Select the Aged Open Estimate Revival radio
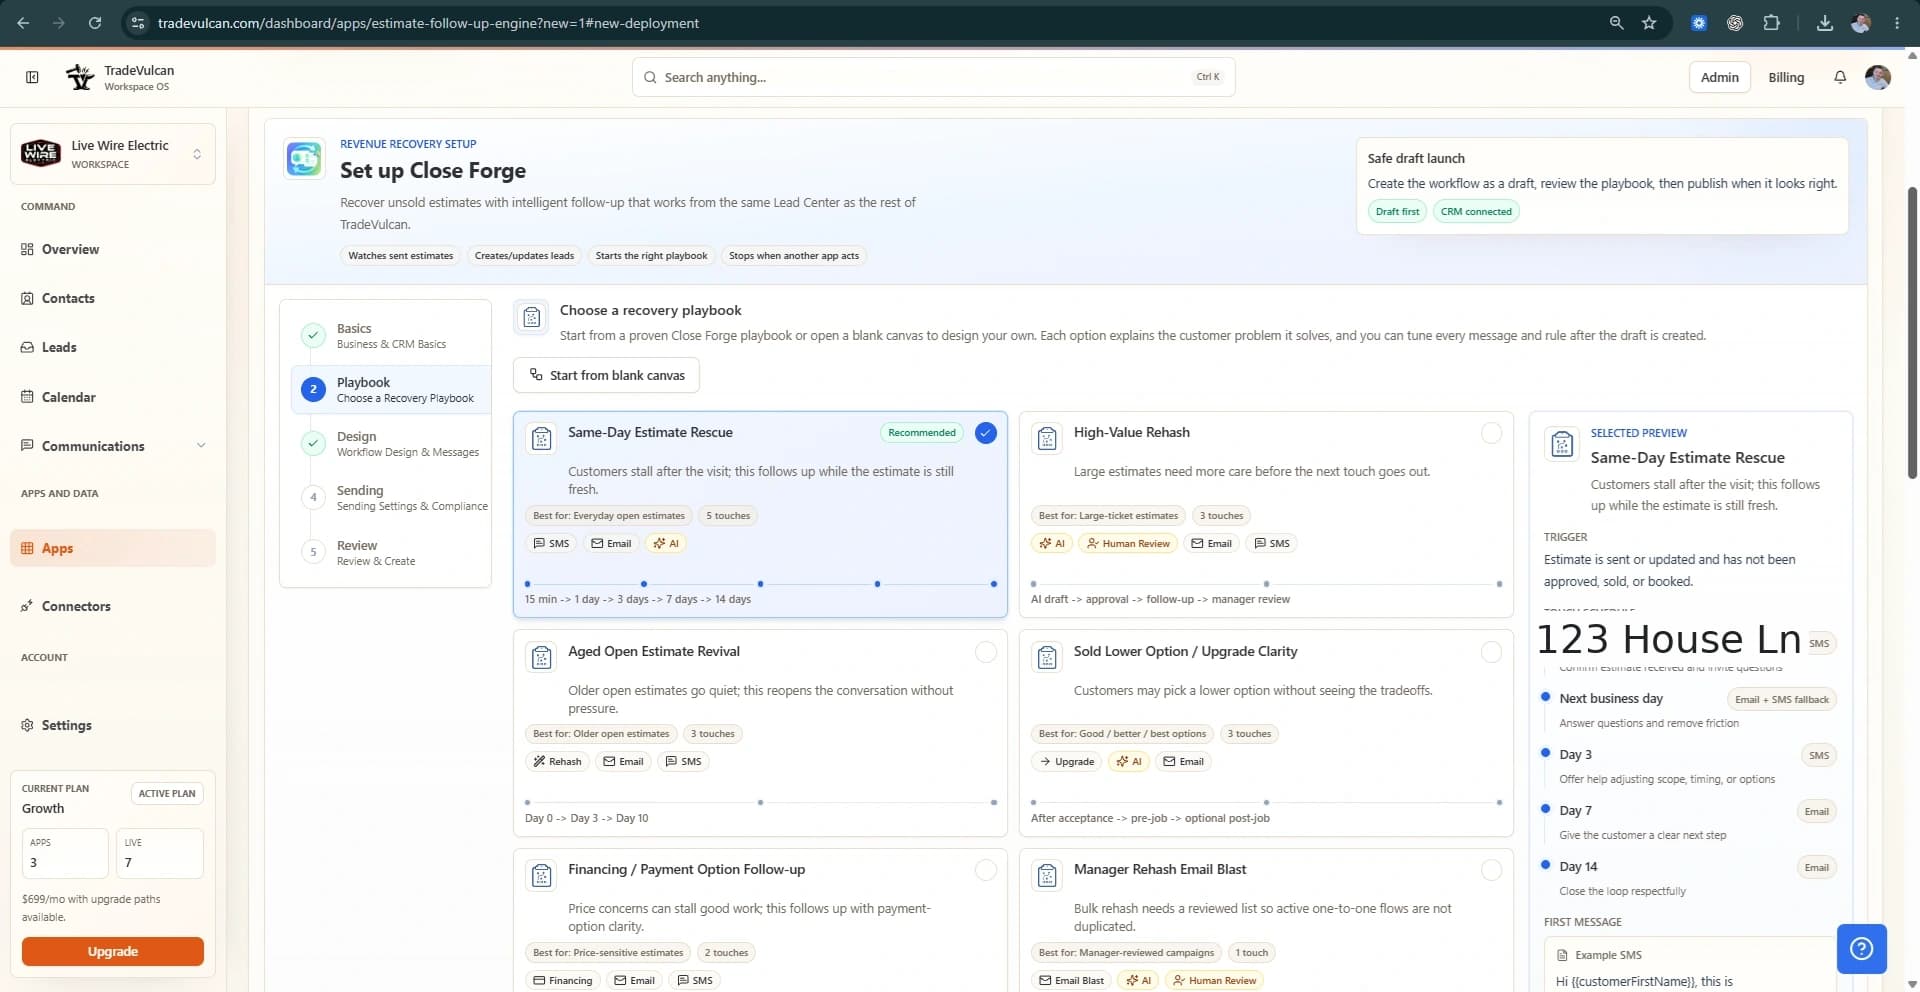This screenshot has height=992, width=1920. click(985, 652)
